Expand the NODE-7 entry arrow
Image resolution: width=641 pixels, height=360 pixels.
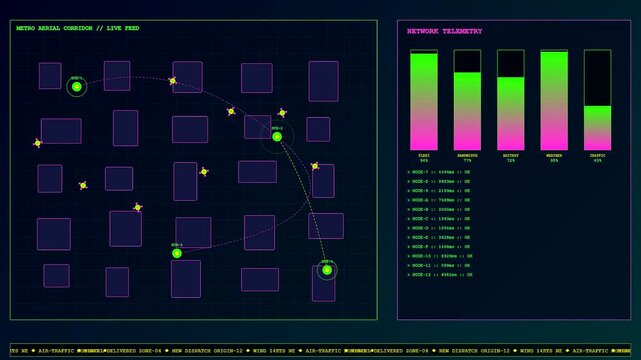click(x=408, y=172)
